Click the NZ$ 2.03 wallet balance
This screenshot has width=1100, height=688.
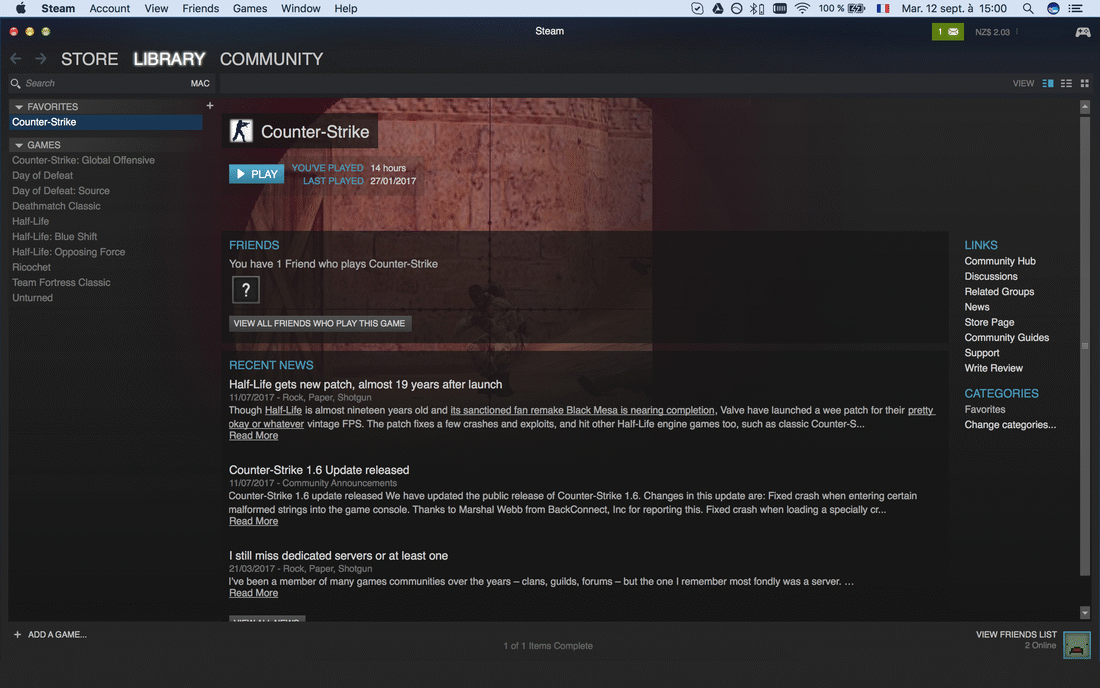[x=992, y=32]
